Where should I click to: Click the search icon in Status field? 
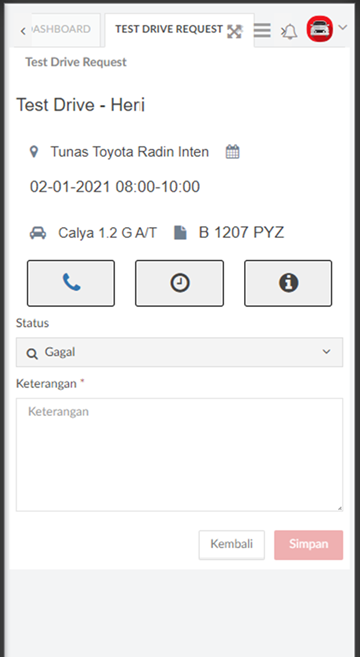coord(32,353)
